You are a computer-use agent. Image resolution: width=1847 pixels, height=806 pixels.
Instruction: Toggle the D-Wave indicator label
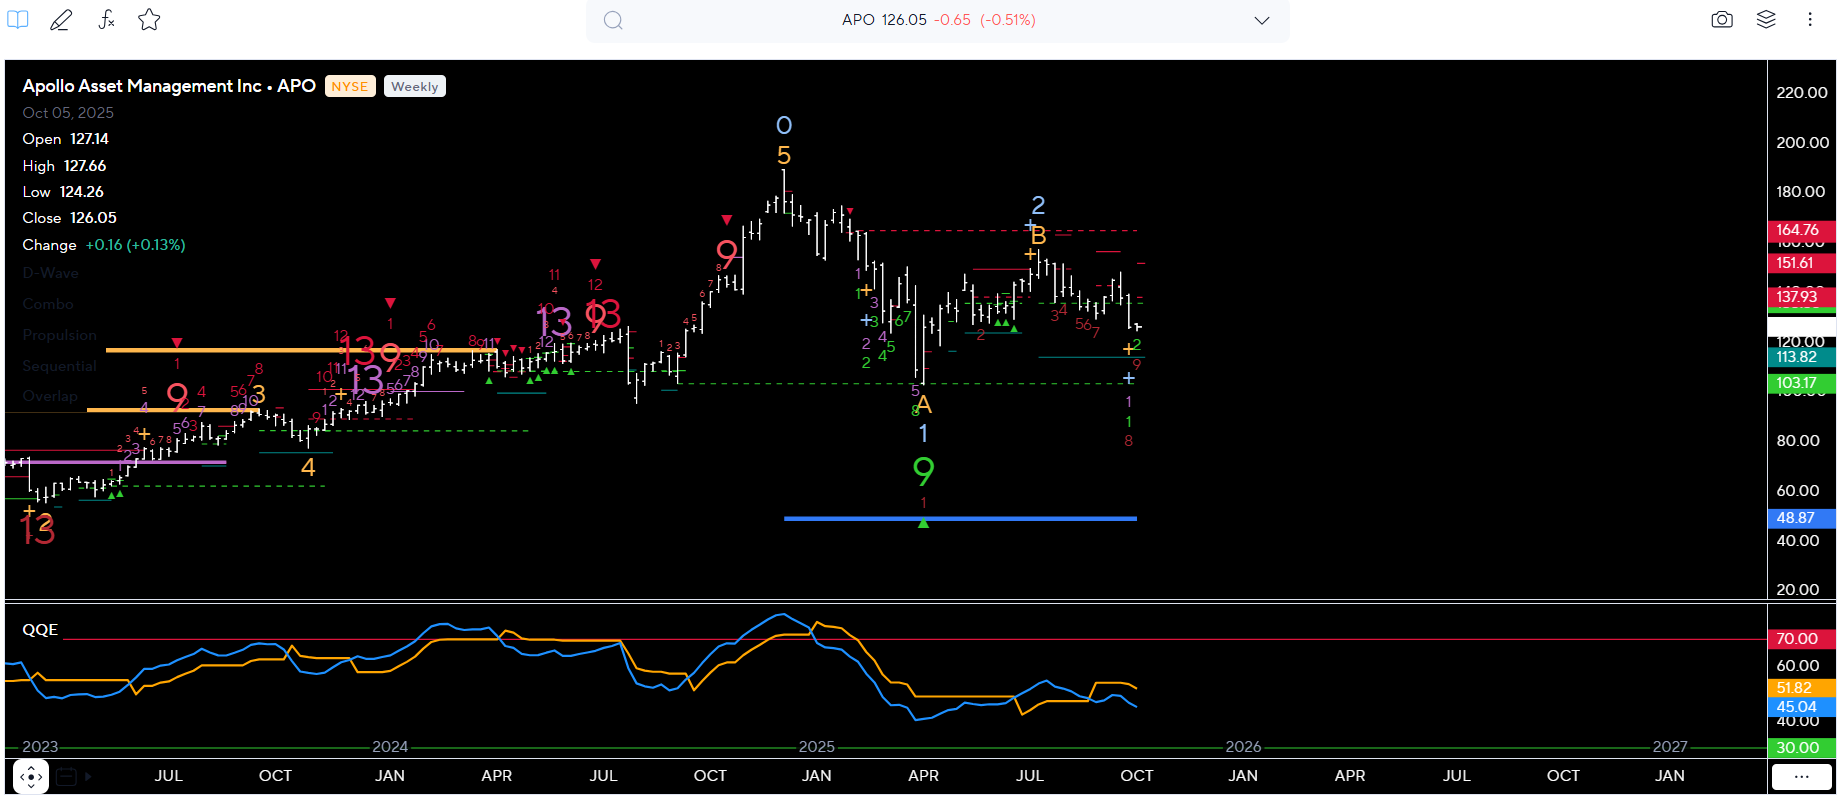click(50, 273)
